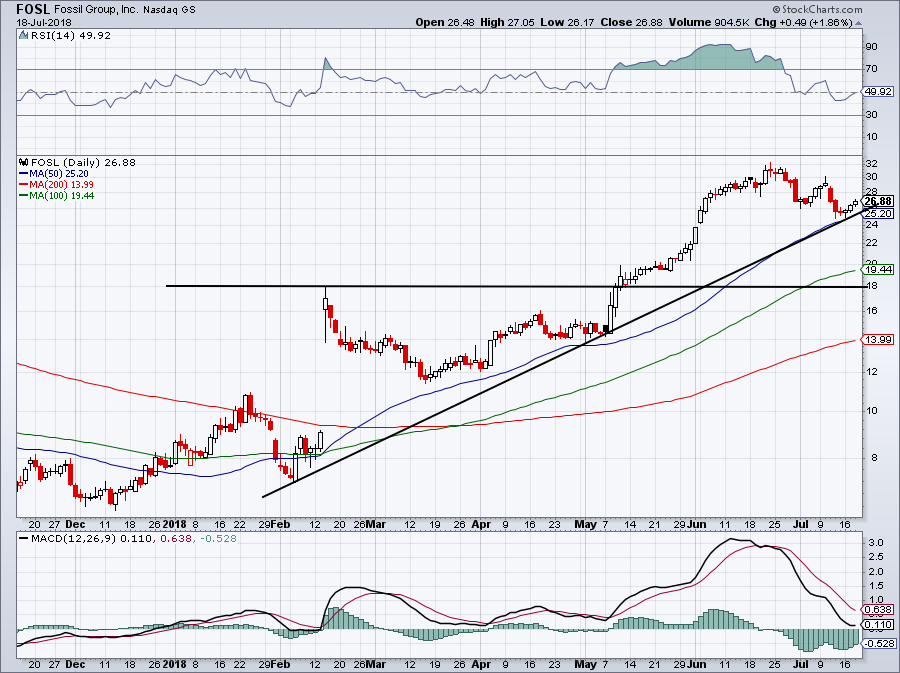Viewport: 900px width, 673px height.
Task: Click the Low 26.17 value
Action: point(568,22)
